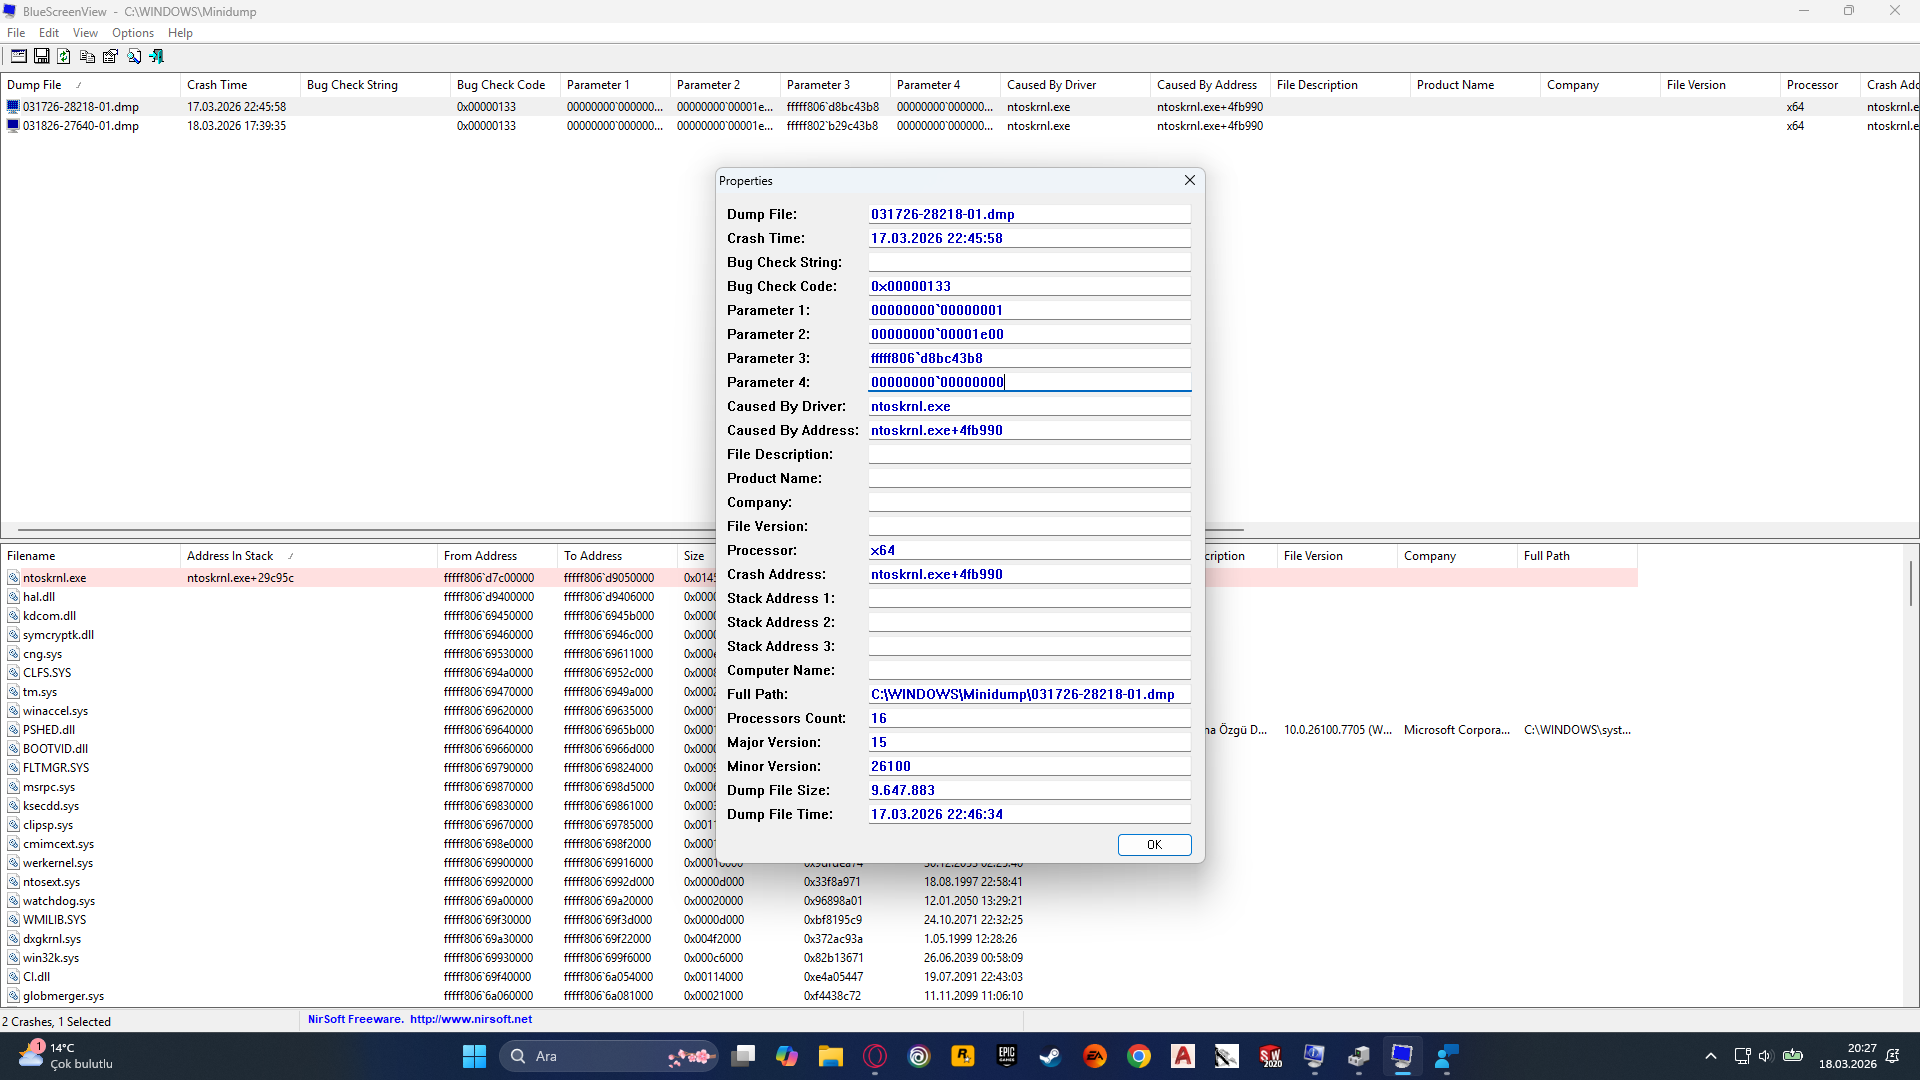
Task: Sort drivers by Address In Stack header
Action: pyautogui.click(x=309, y=556)
